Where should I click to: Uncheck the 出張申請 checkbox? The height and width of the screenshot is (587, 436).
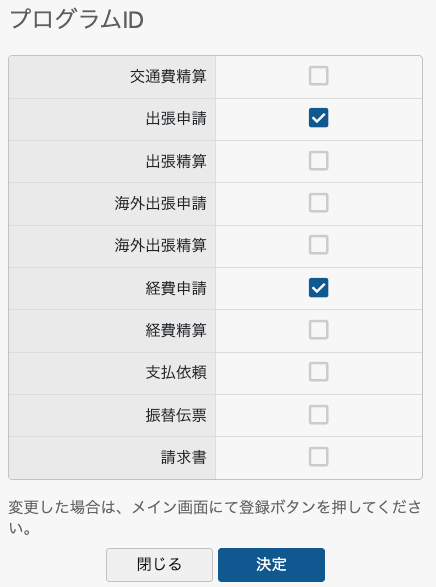click(x=318, y=118)
